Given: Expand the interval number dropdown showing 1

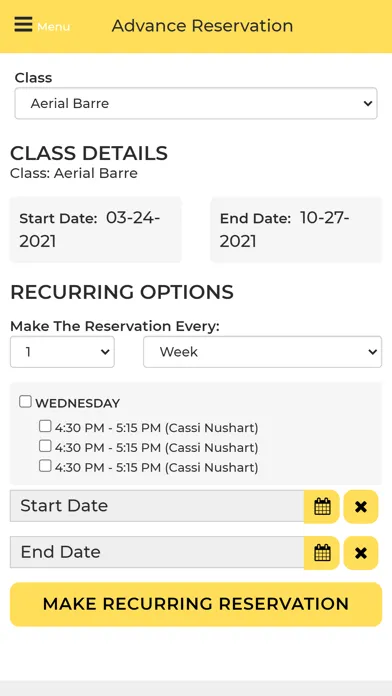Looking at the screenshot, I should pos(62,352).
